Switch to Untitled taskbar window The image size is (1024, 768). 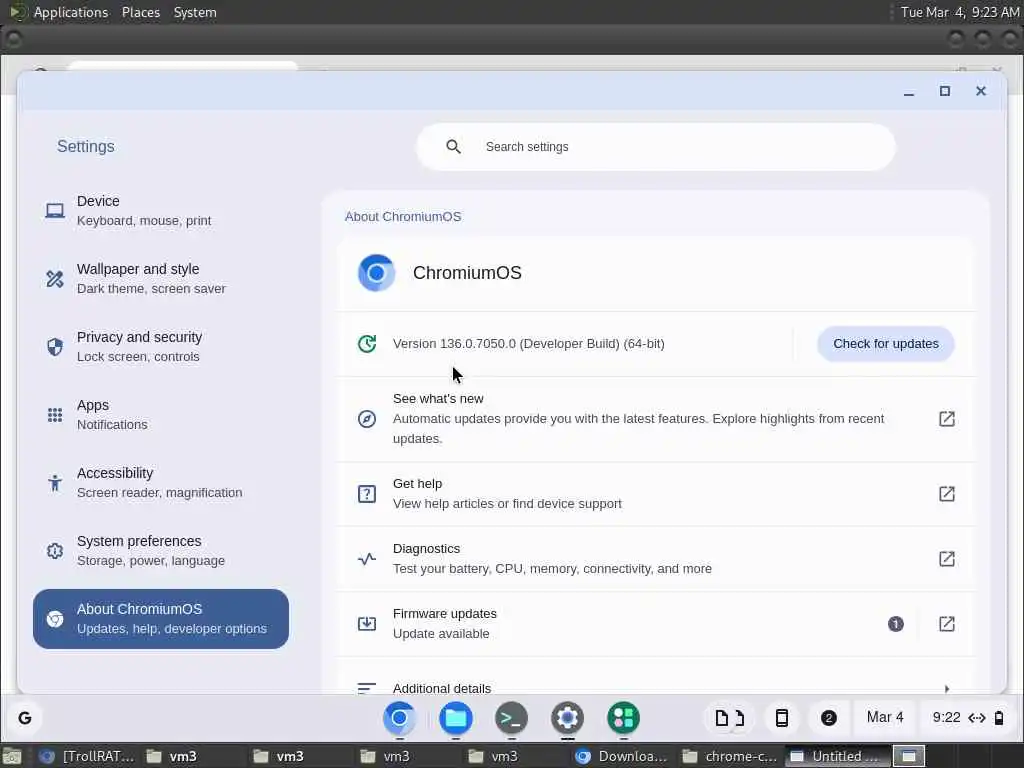(x=837, y=756)
